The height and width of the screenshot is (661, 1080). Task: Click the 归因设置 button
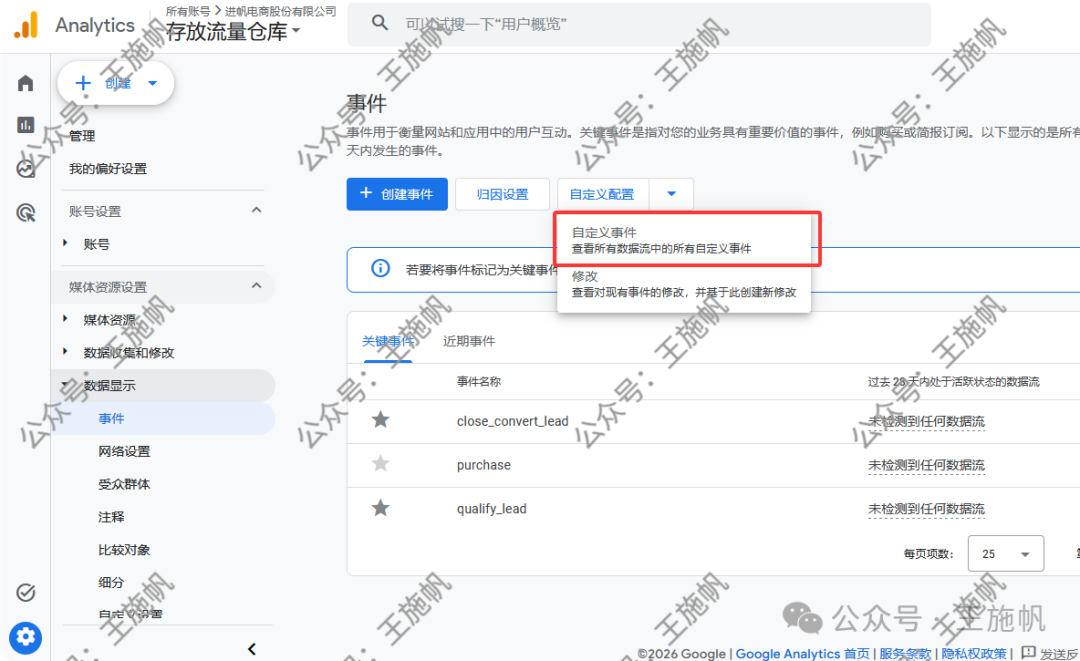coord(502,194)
